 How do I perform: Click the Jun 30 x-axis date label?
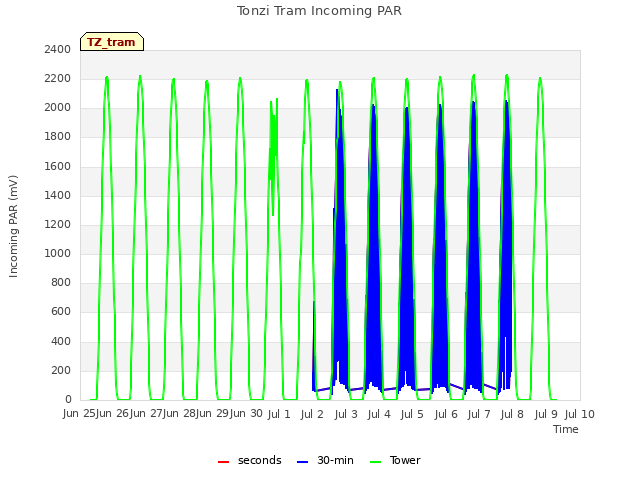tap(247, 413)
